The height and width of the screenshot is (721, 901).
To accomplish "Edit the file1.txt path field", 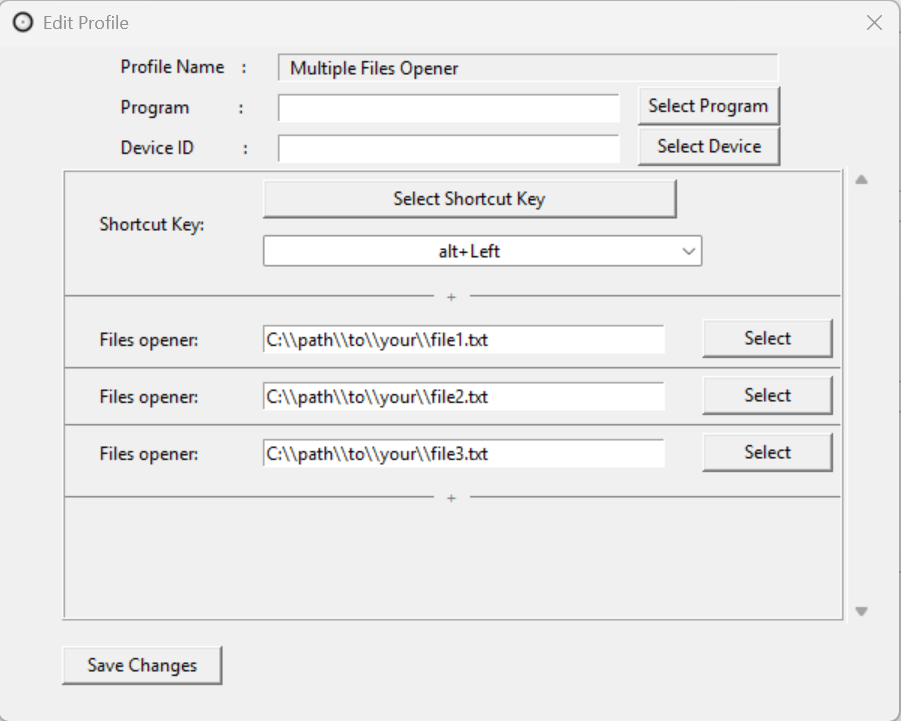I will (463, 340).
